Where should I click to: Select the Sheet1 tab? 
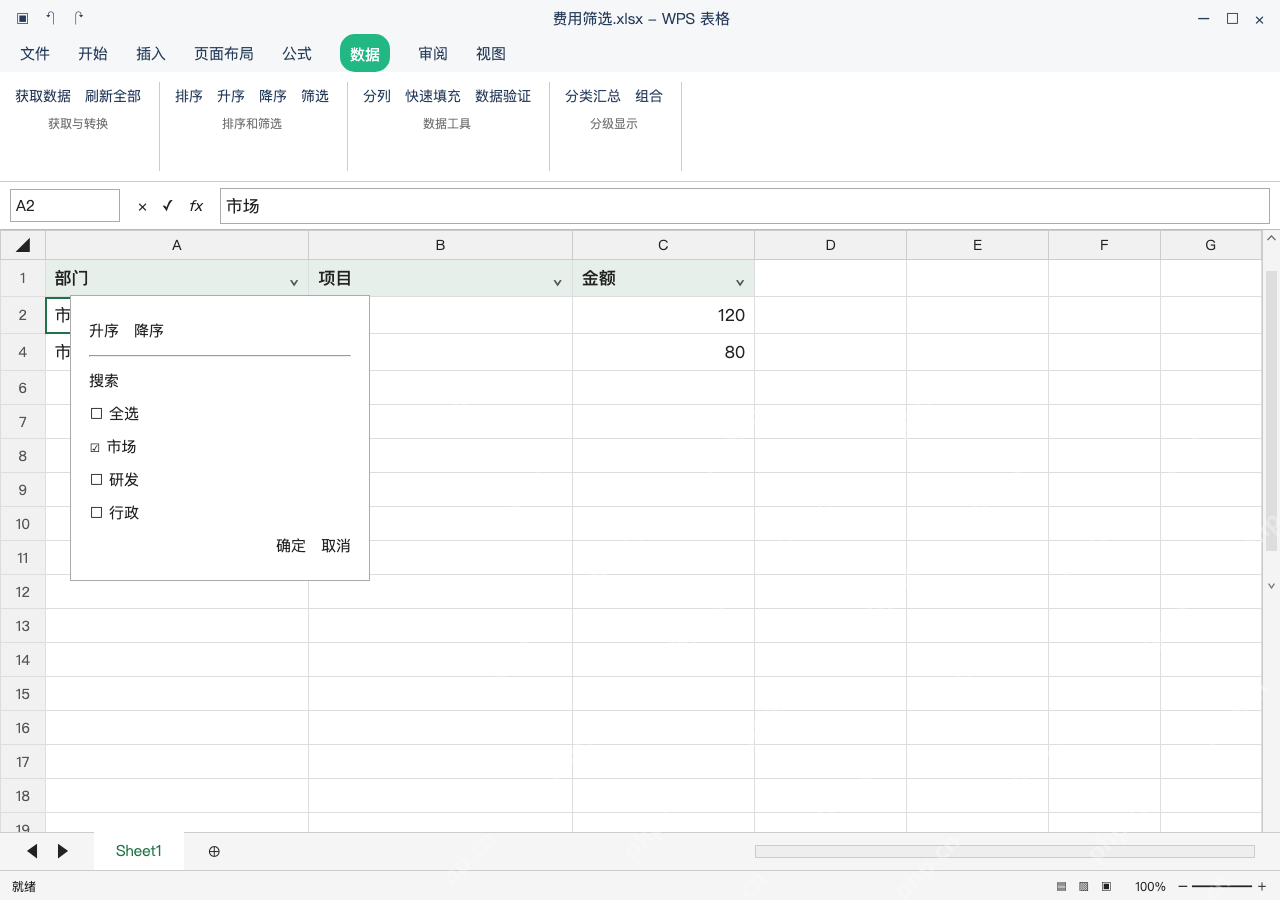(139, 851)
